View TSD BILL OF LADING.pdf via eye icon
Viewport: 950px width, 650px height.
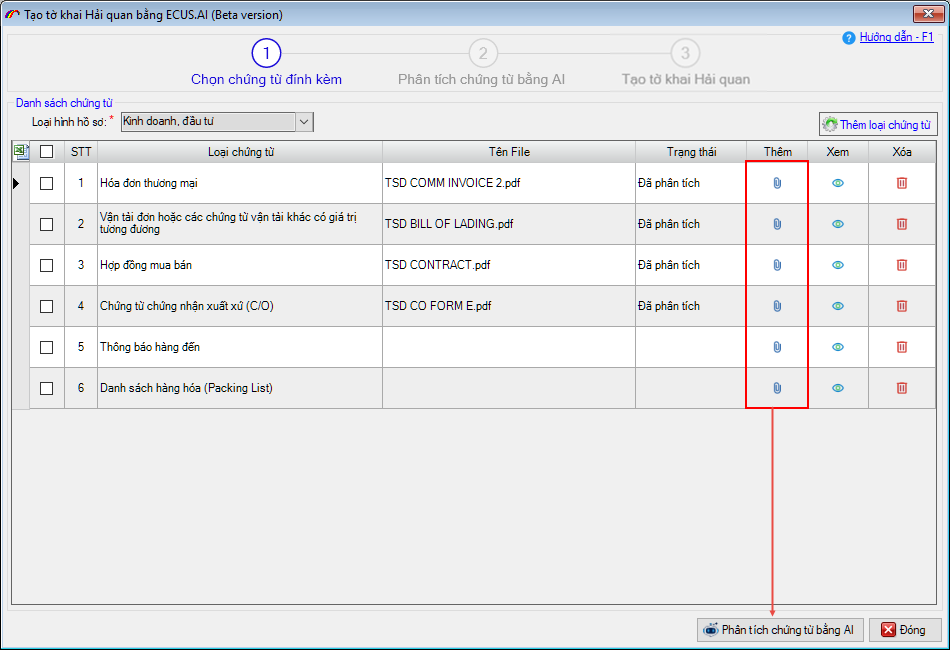tap(838, 224)
